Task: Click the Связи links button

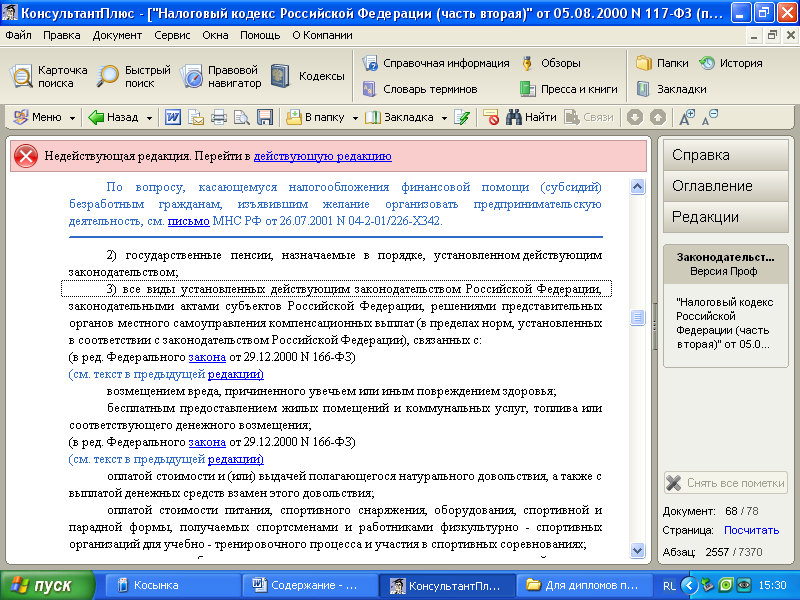Action: coord(589,117)
